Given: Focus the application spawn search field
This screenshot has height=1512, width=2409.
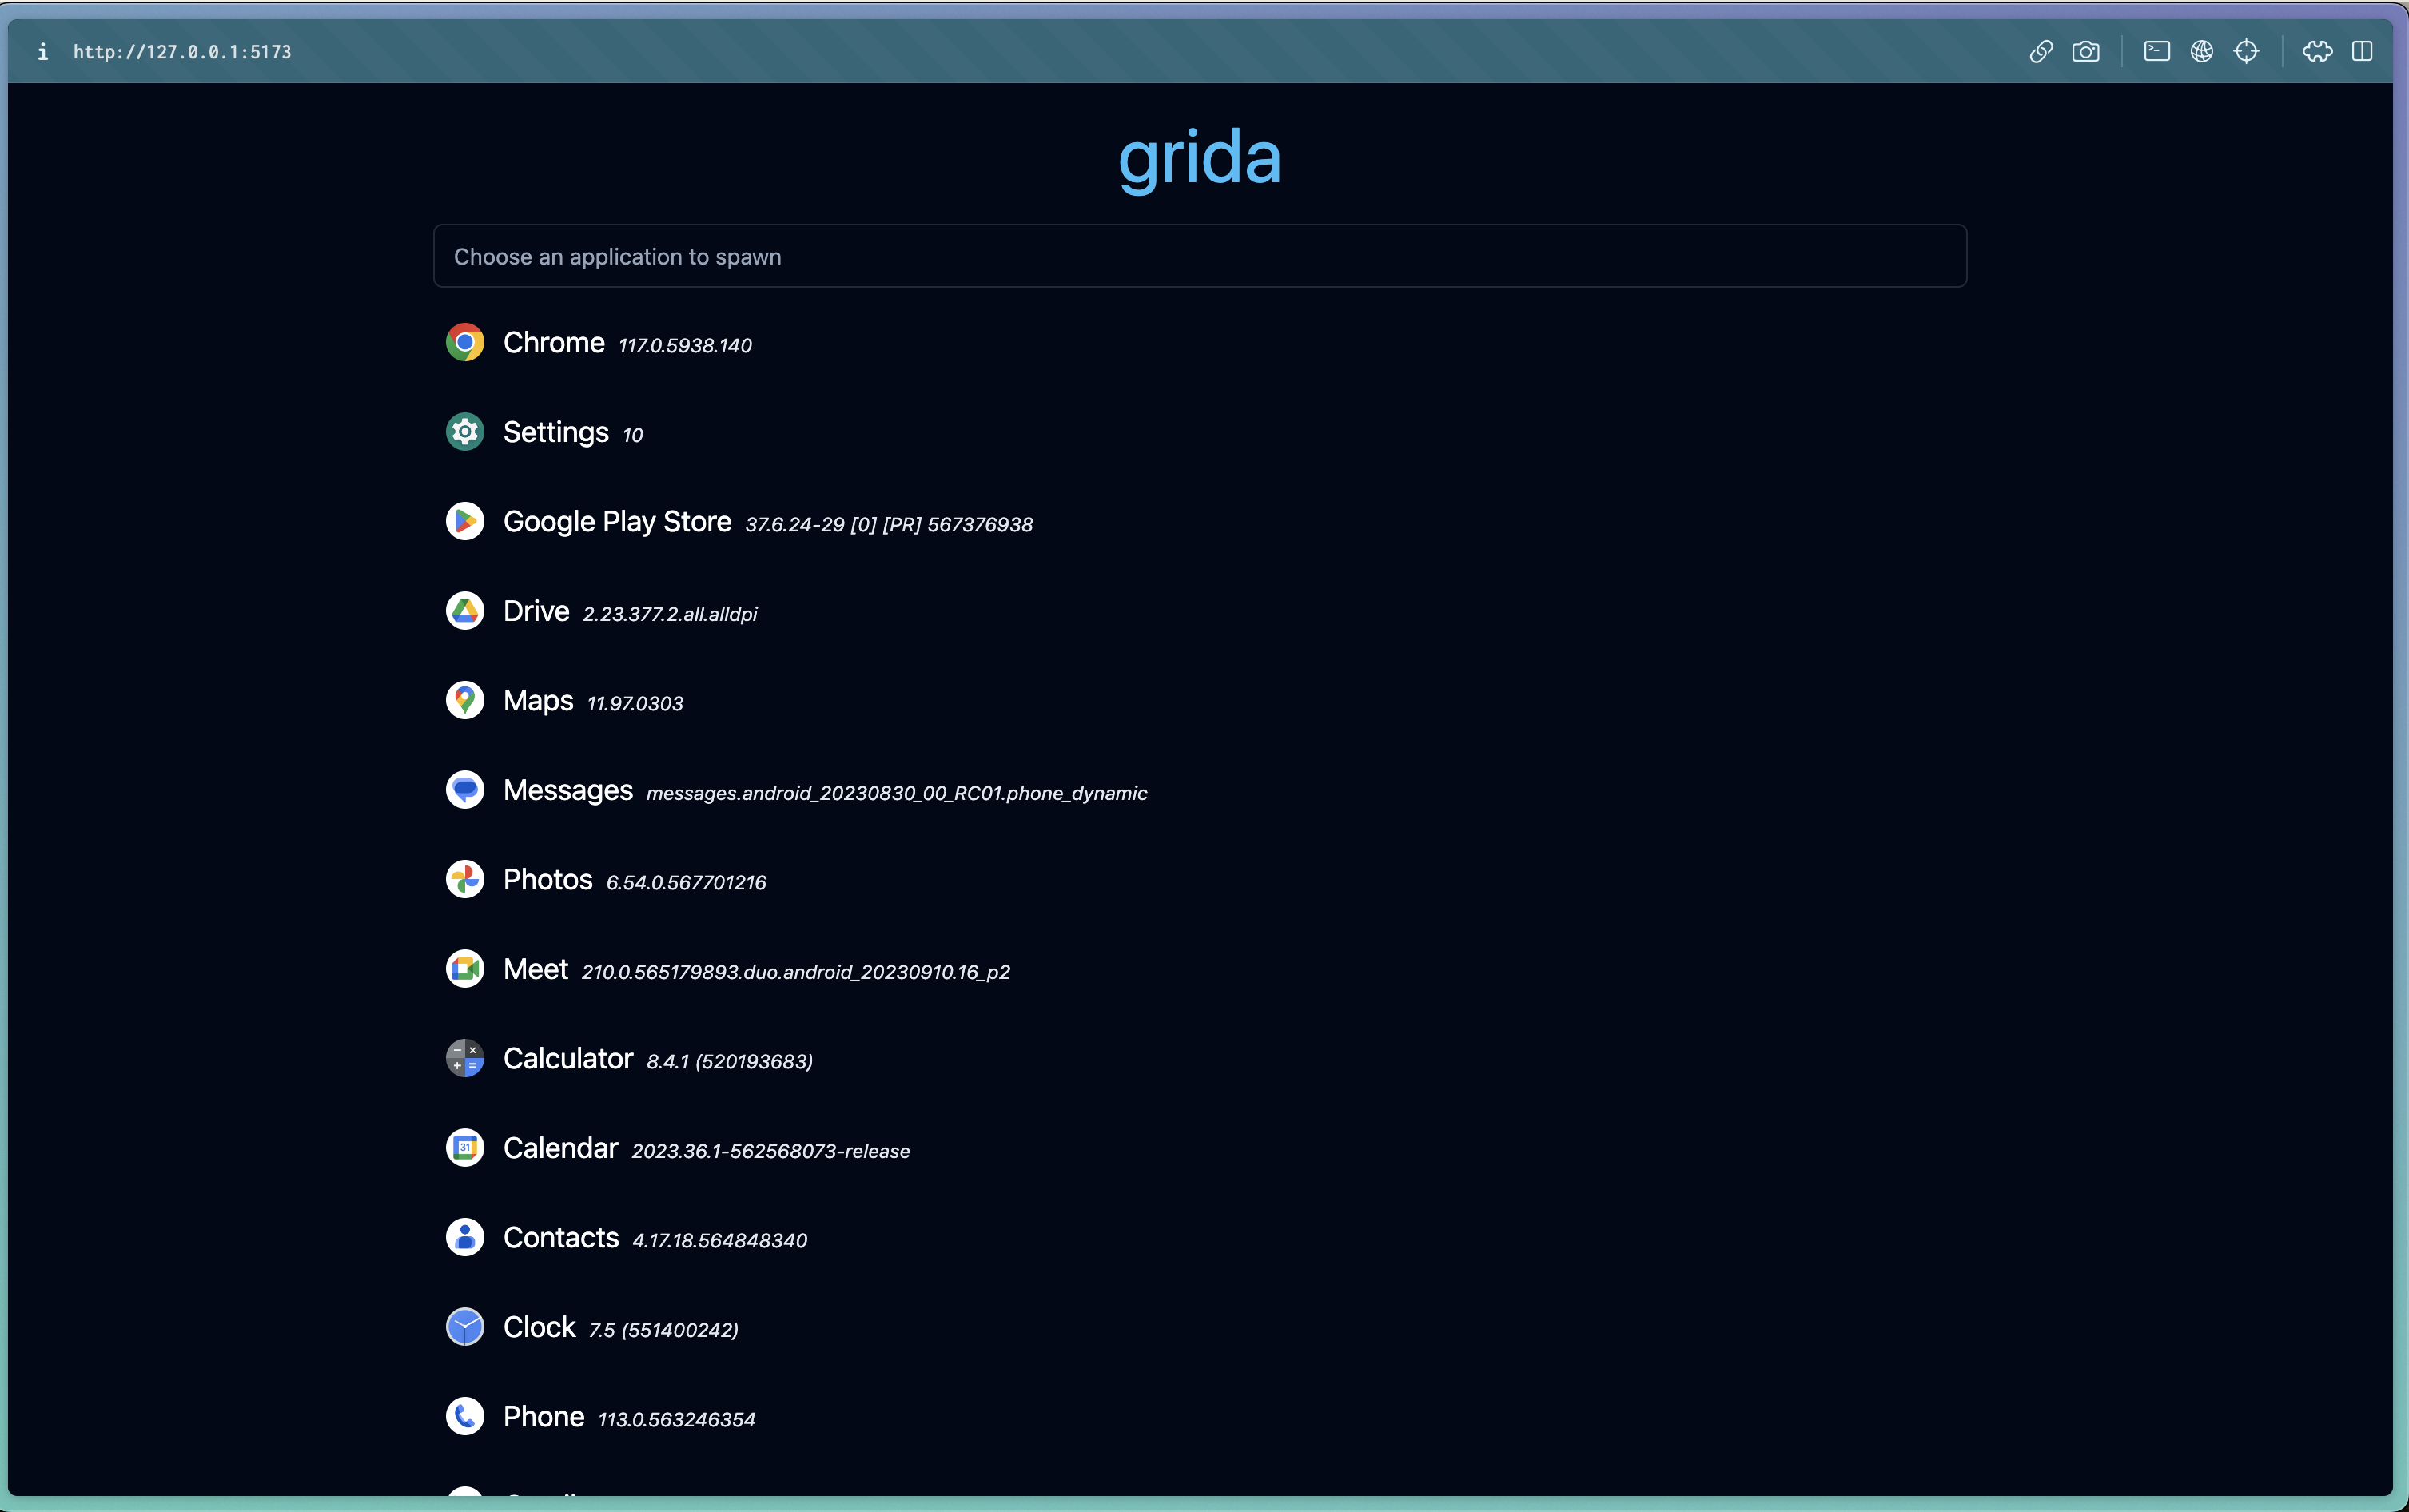Looking at the screenshot, I should [x=1199, y=257].
